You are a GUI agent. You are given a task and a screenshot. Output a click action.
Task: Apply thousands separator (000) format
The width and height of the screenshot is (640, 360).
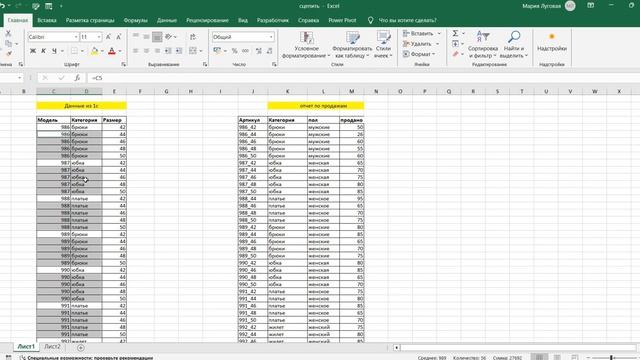[x=245, y=51]
